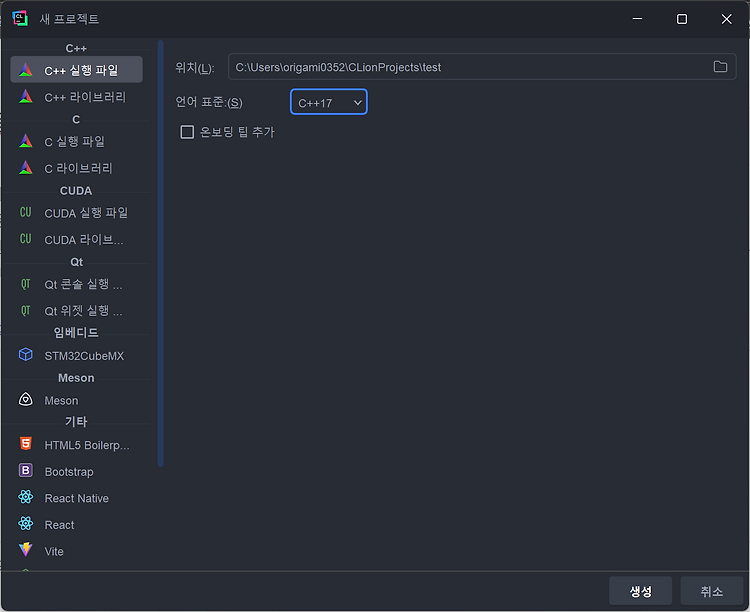750x612 pixels.
Task: Click the Qt 위젯 실행 QT icon
Action: click(x=26, y=311)
